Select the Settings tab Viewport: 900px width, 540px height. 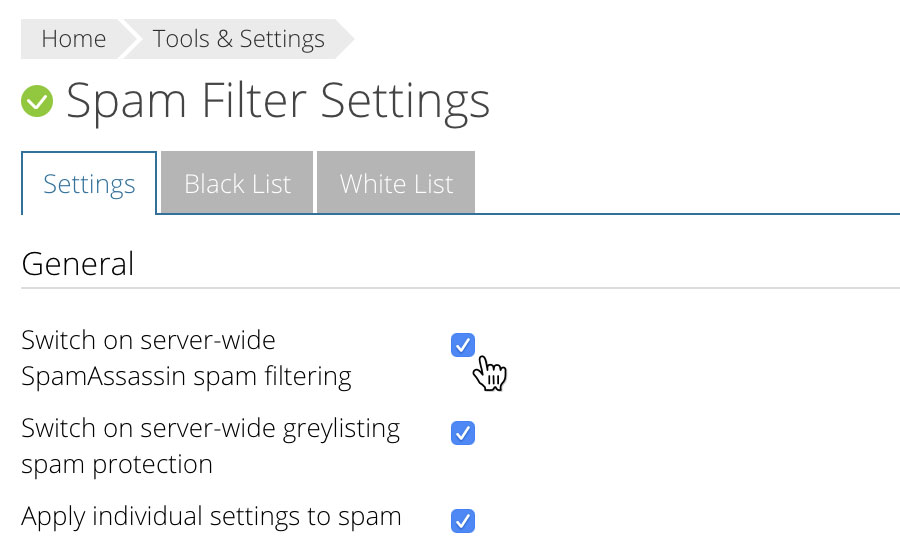click(x=89, y=184)
